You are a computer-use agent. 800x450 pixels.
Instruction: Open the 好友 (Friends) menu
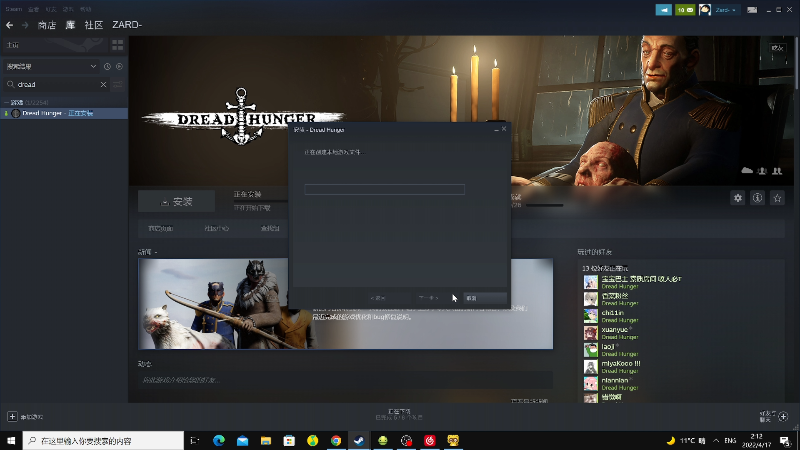51,9
